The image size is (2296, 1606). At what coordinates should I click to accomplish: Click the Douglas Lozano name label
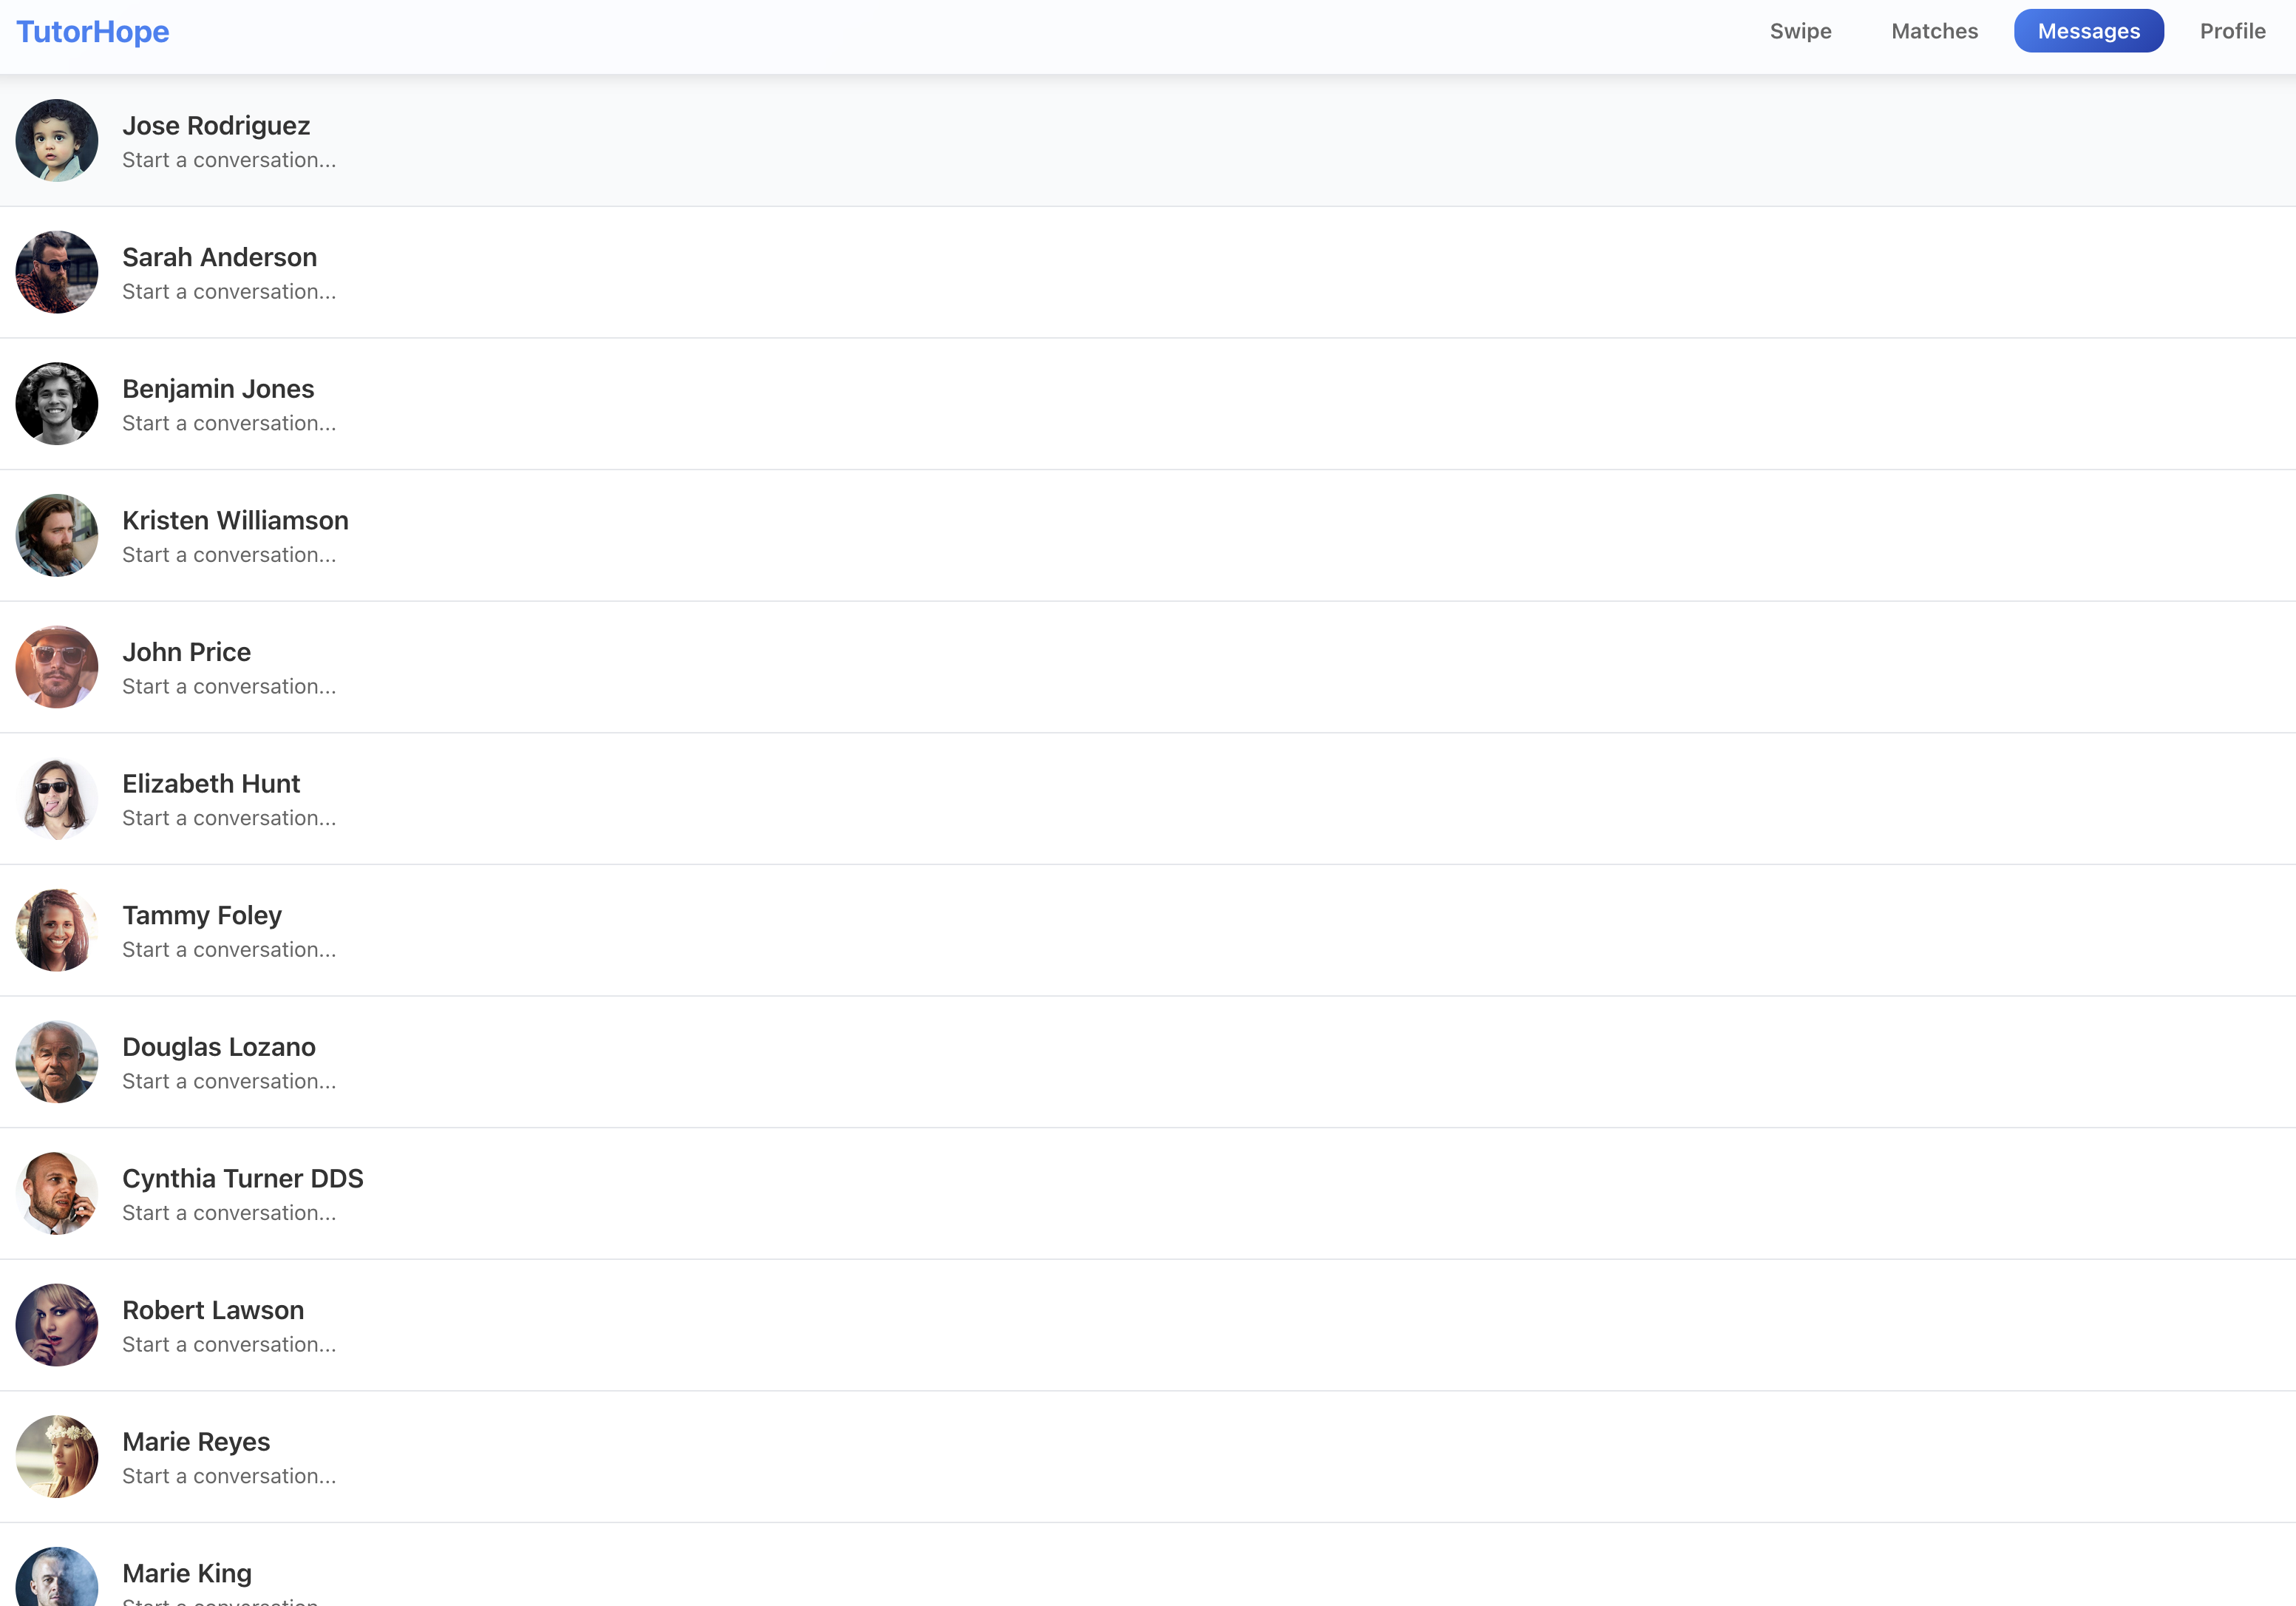[218, 1047]
